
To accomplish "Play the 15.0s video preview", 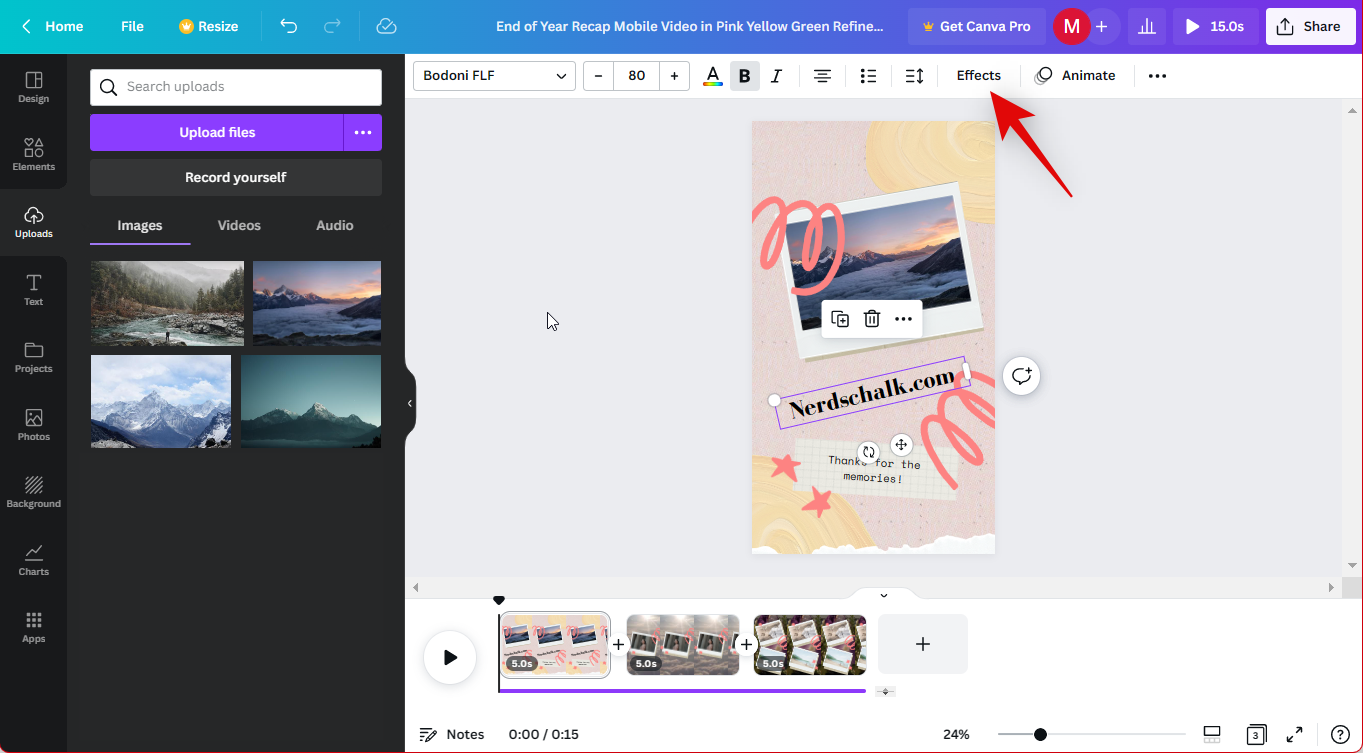I will pos(1215,27).
